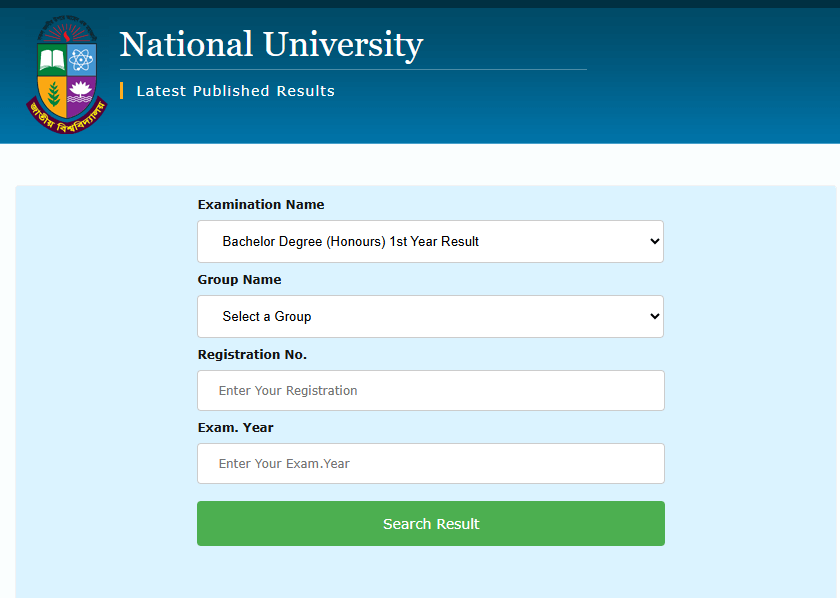Viewport: 840px width, 598px height.
Task: Focus the Enter Your Registration field
Action: pyautogui.click(x=431, y=391)
